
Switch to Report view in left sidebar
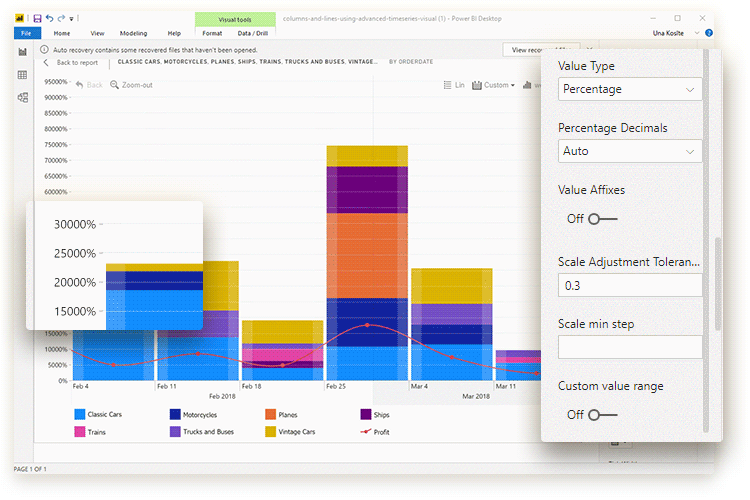(x=22, y=52)
